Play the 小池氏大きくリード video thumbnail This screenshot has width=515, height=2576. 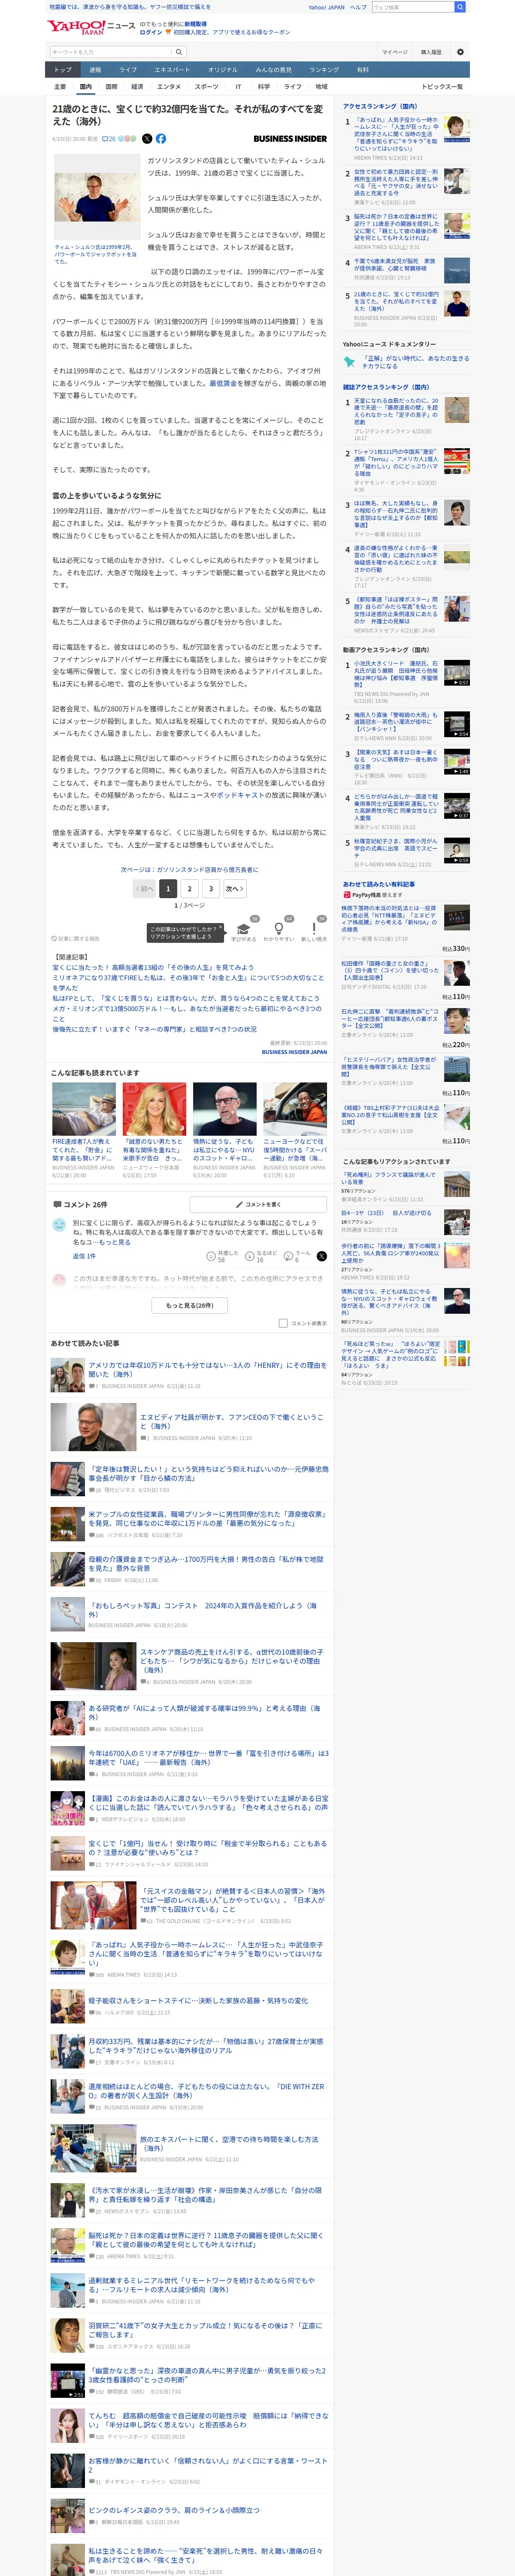(456, 673)
